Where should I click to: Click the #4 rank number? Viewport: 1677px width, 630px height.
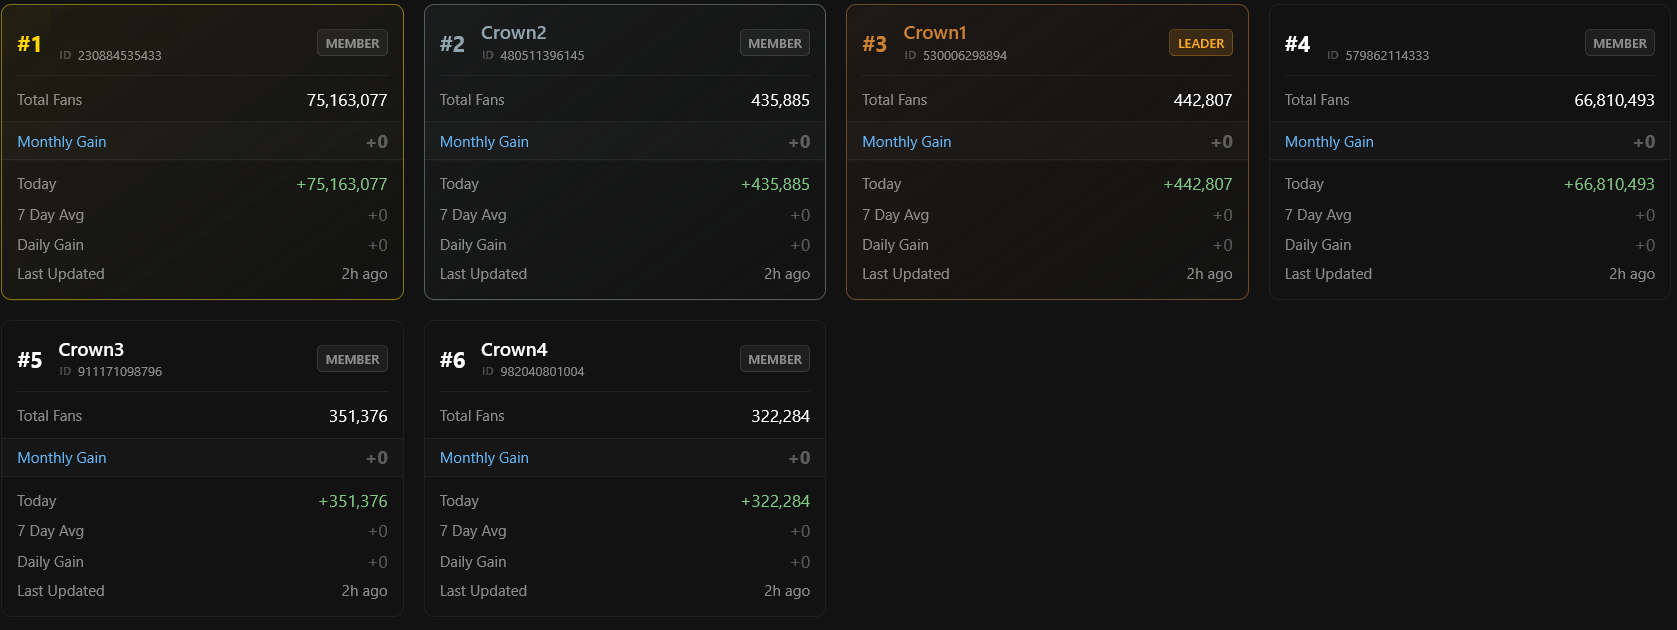pos(1297,44)
